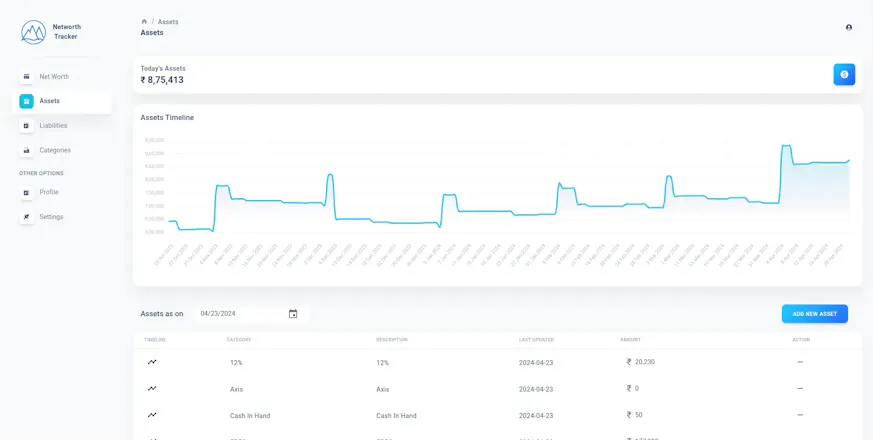Click the Net Worth sidebar icon

pyautogui.click(x=26, y=76)
